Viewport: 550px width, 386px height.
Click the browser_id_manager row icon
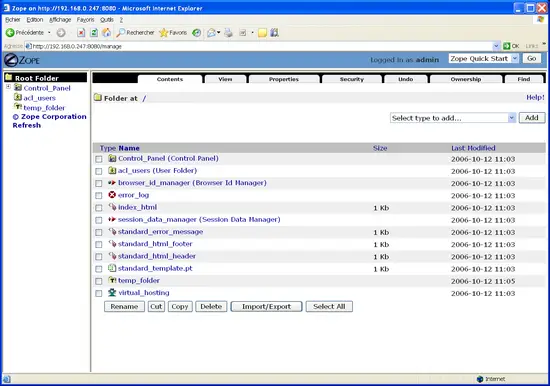[112, 183]
